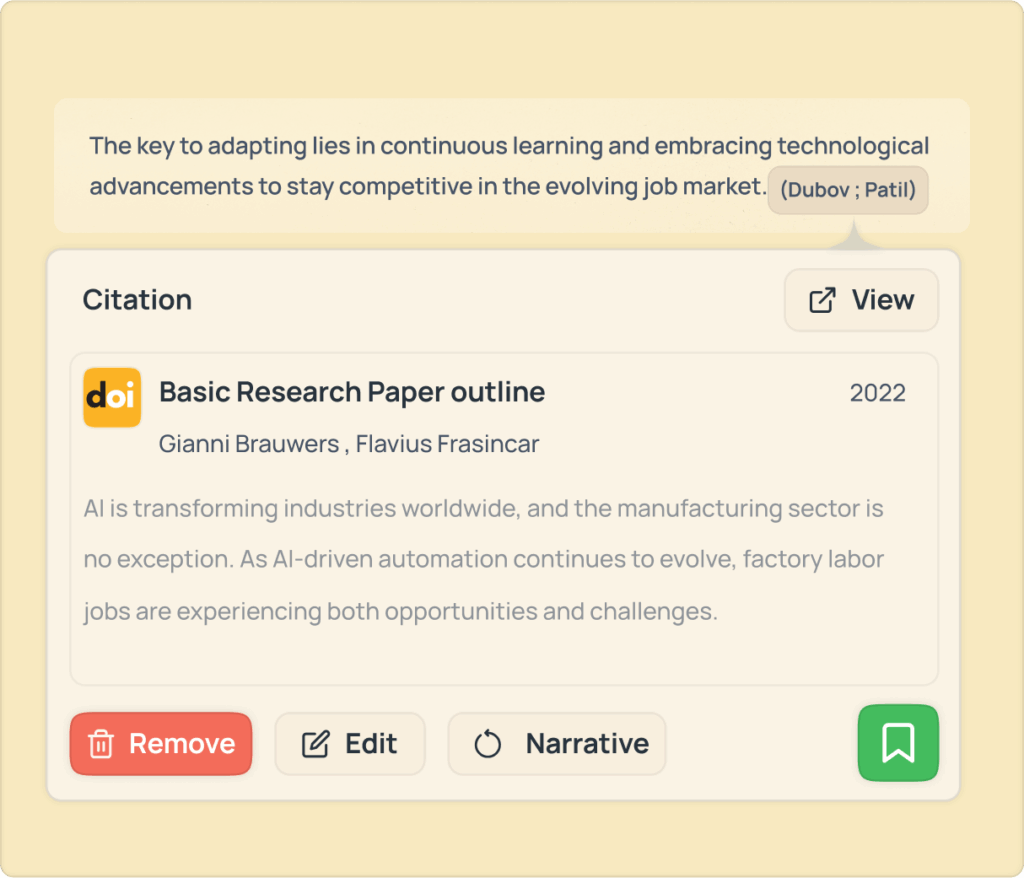Viewport: 1024px width, 878px height.
Task: Edit the citation details
Action: click(349, 743)
